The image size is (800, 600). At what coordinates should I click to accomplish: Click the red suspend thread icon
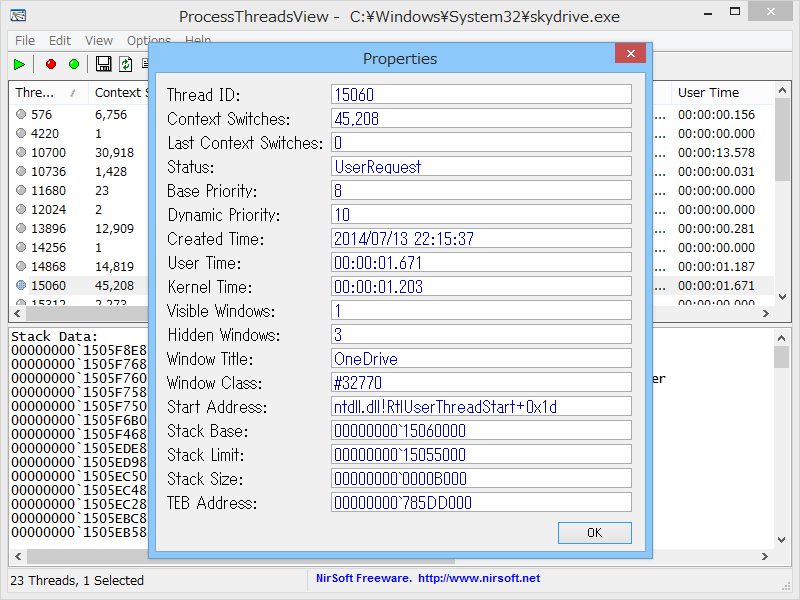coord(51,64)
